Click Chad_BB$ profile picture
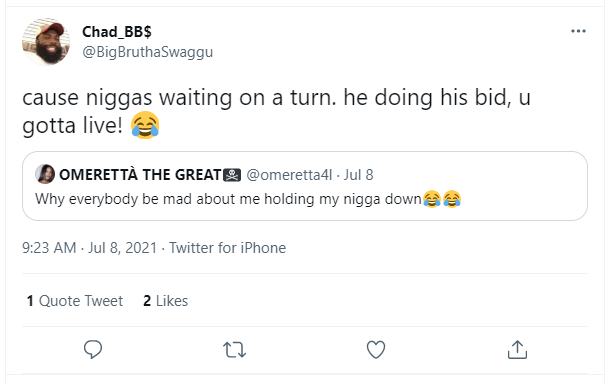 46,42
